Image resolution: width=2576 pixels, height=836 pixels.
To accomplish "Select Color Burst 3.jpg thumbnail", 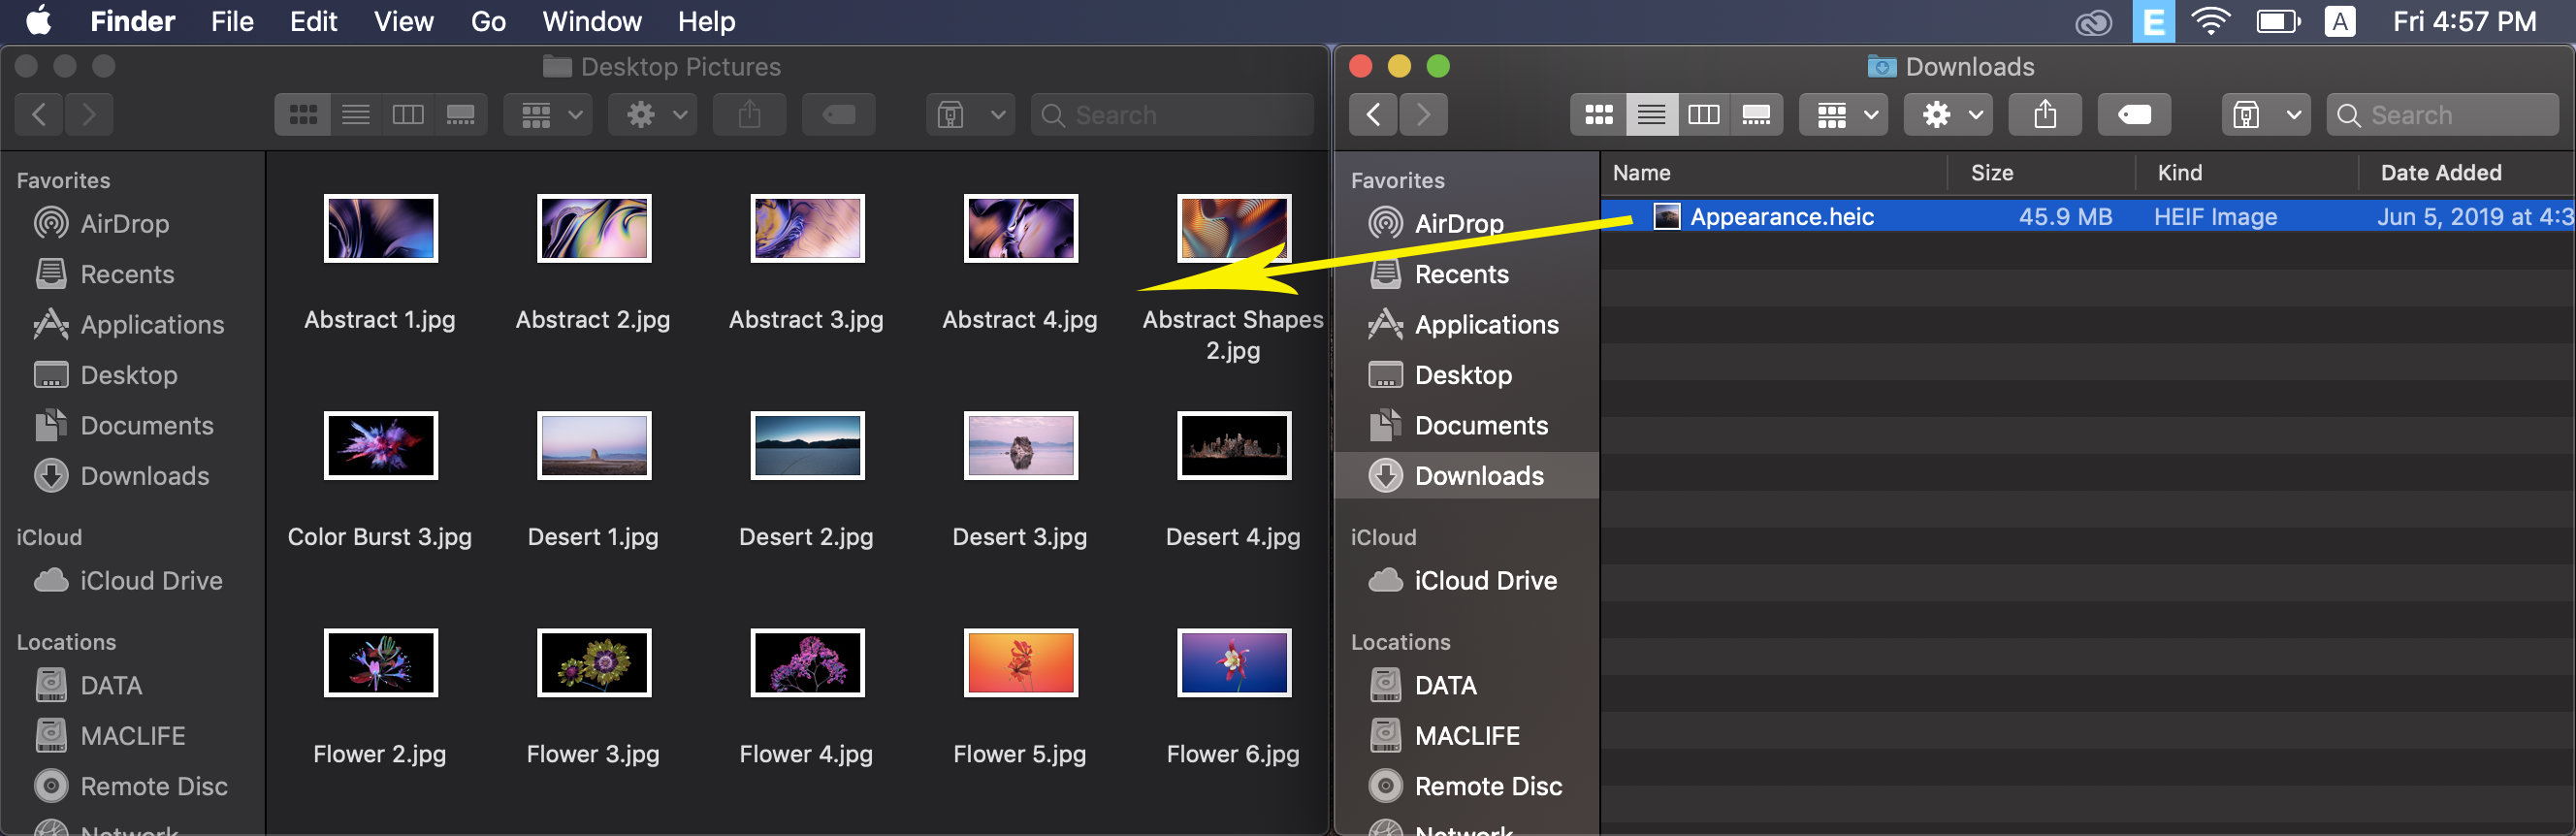I will (x=380, y=445).
